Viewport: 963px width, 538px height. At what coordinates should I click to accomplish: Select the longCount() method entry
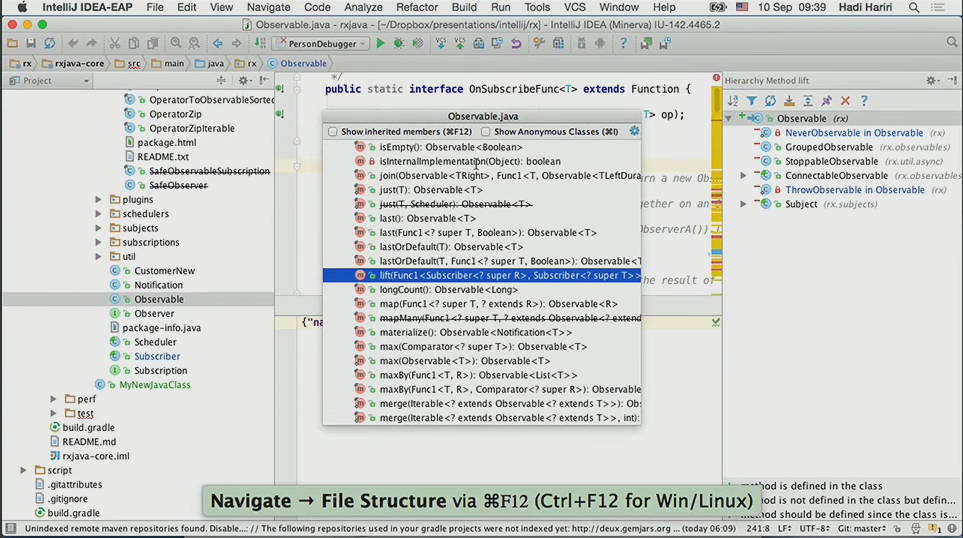pyautogui.click(x=482, y=290)
